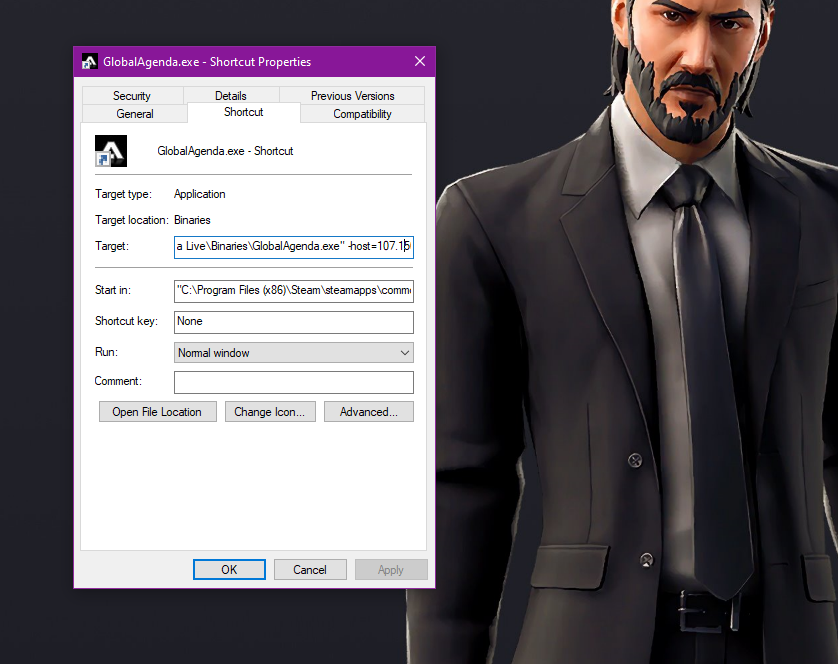Image resolution: width=838 pixels, height=664 pixels.
Task: Click the Cancel button
Action: tap(310, 570)
